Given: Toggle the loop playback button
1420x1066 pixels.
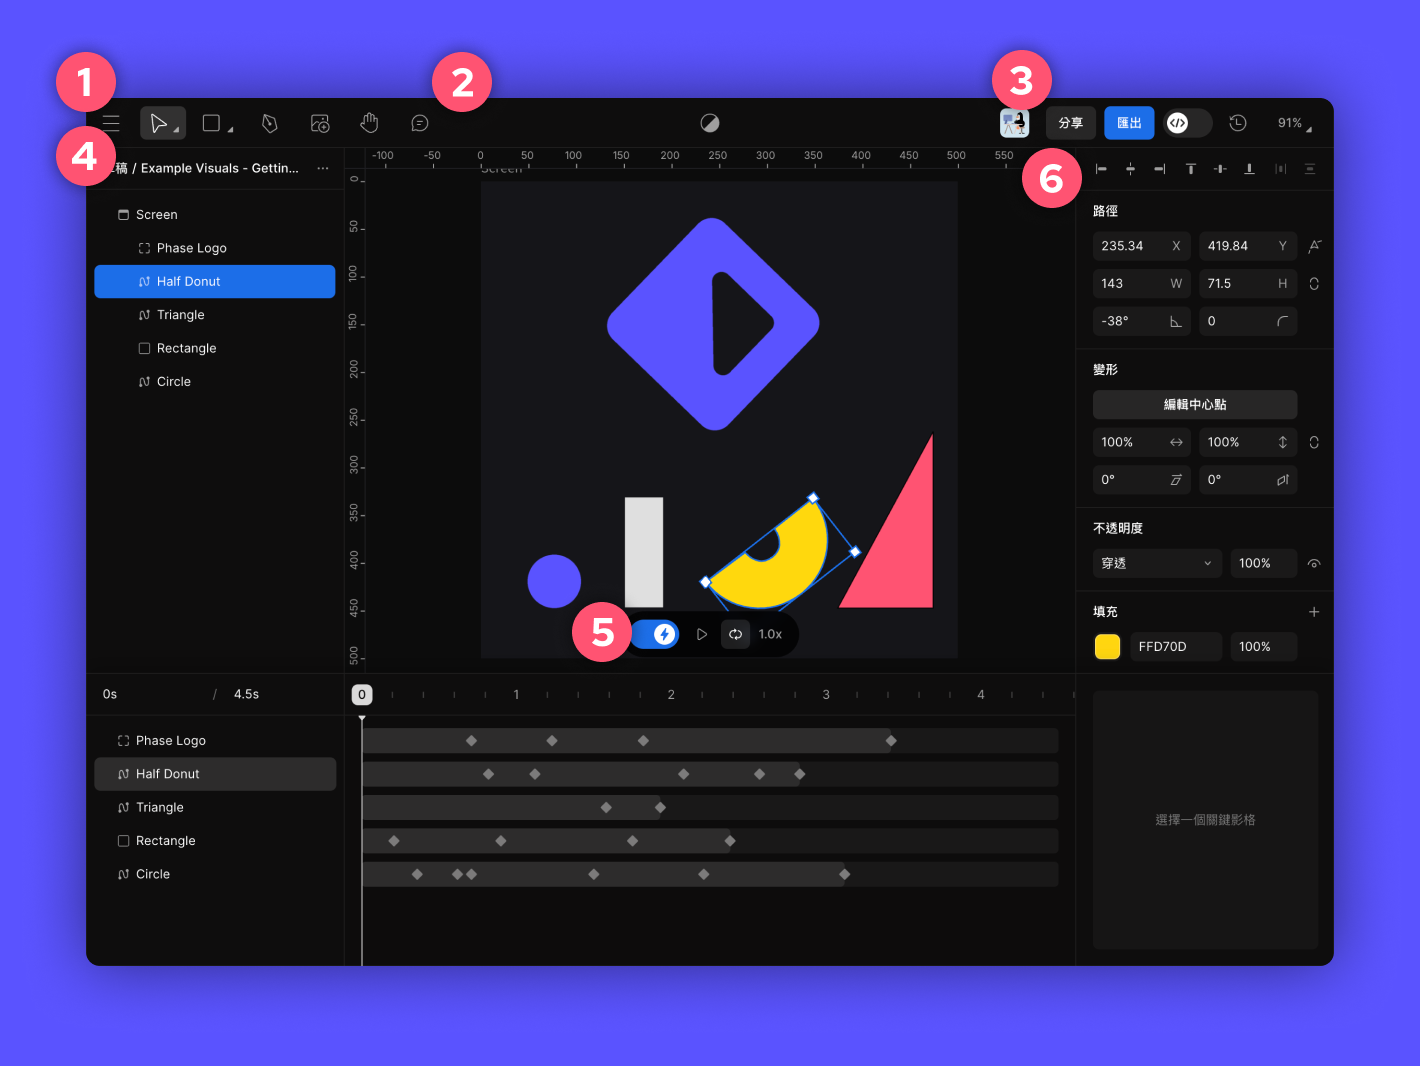Looking at the screenshot, I should (735, 634).
